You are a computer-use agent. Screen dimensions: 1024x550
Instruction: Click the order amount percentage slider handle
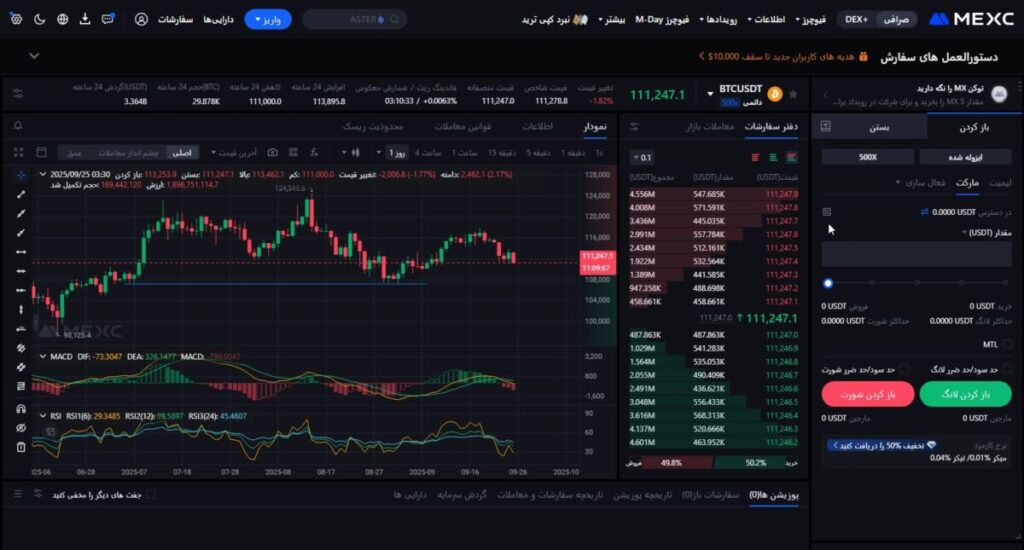point(828,283)
